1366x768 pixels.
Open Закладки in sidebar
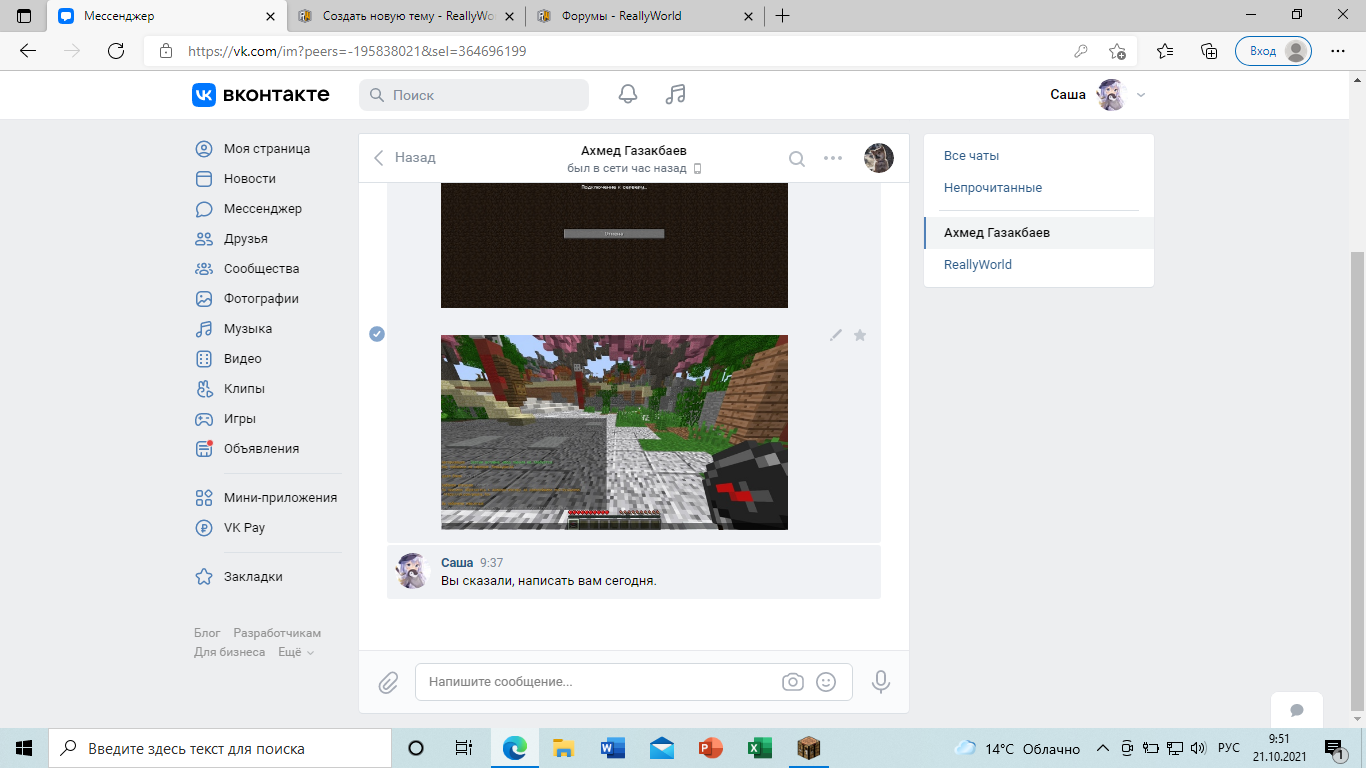(x=238, y=577)
